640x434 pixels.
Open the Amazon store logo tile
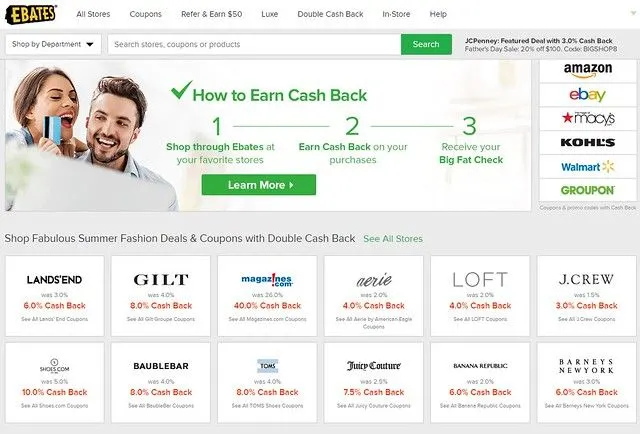click(588, 71)
